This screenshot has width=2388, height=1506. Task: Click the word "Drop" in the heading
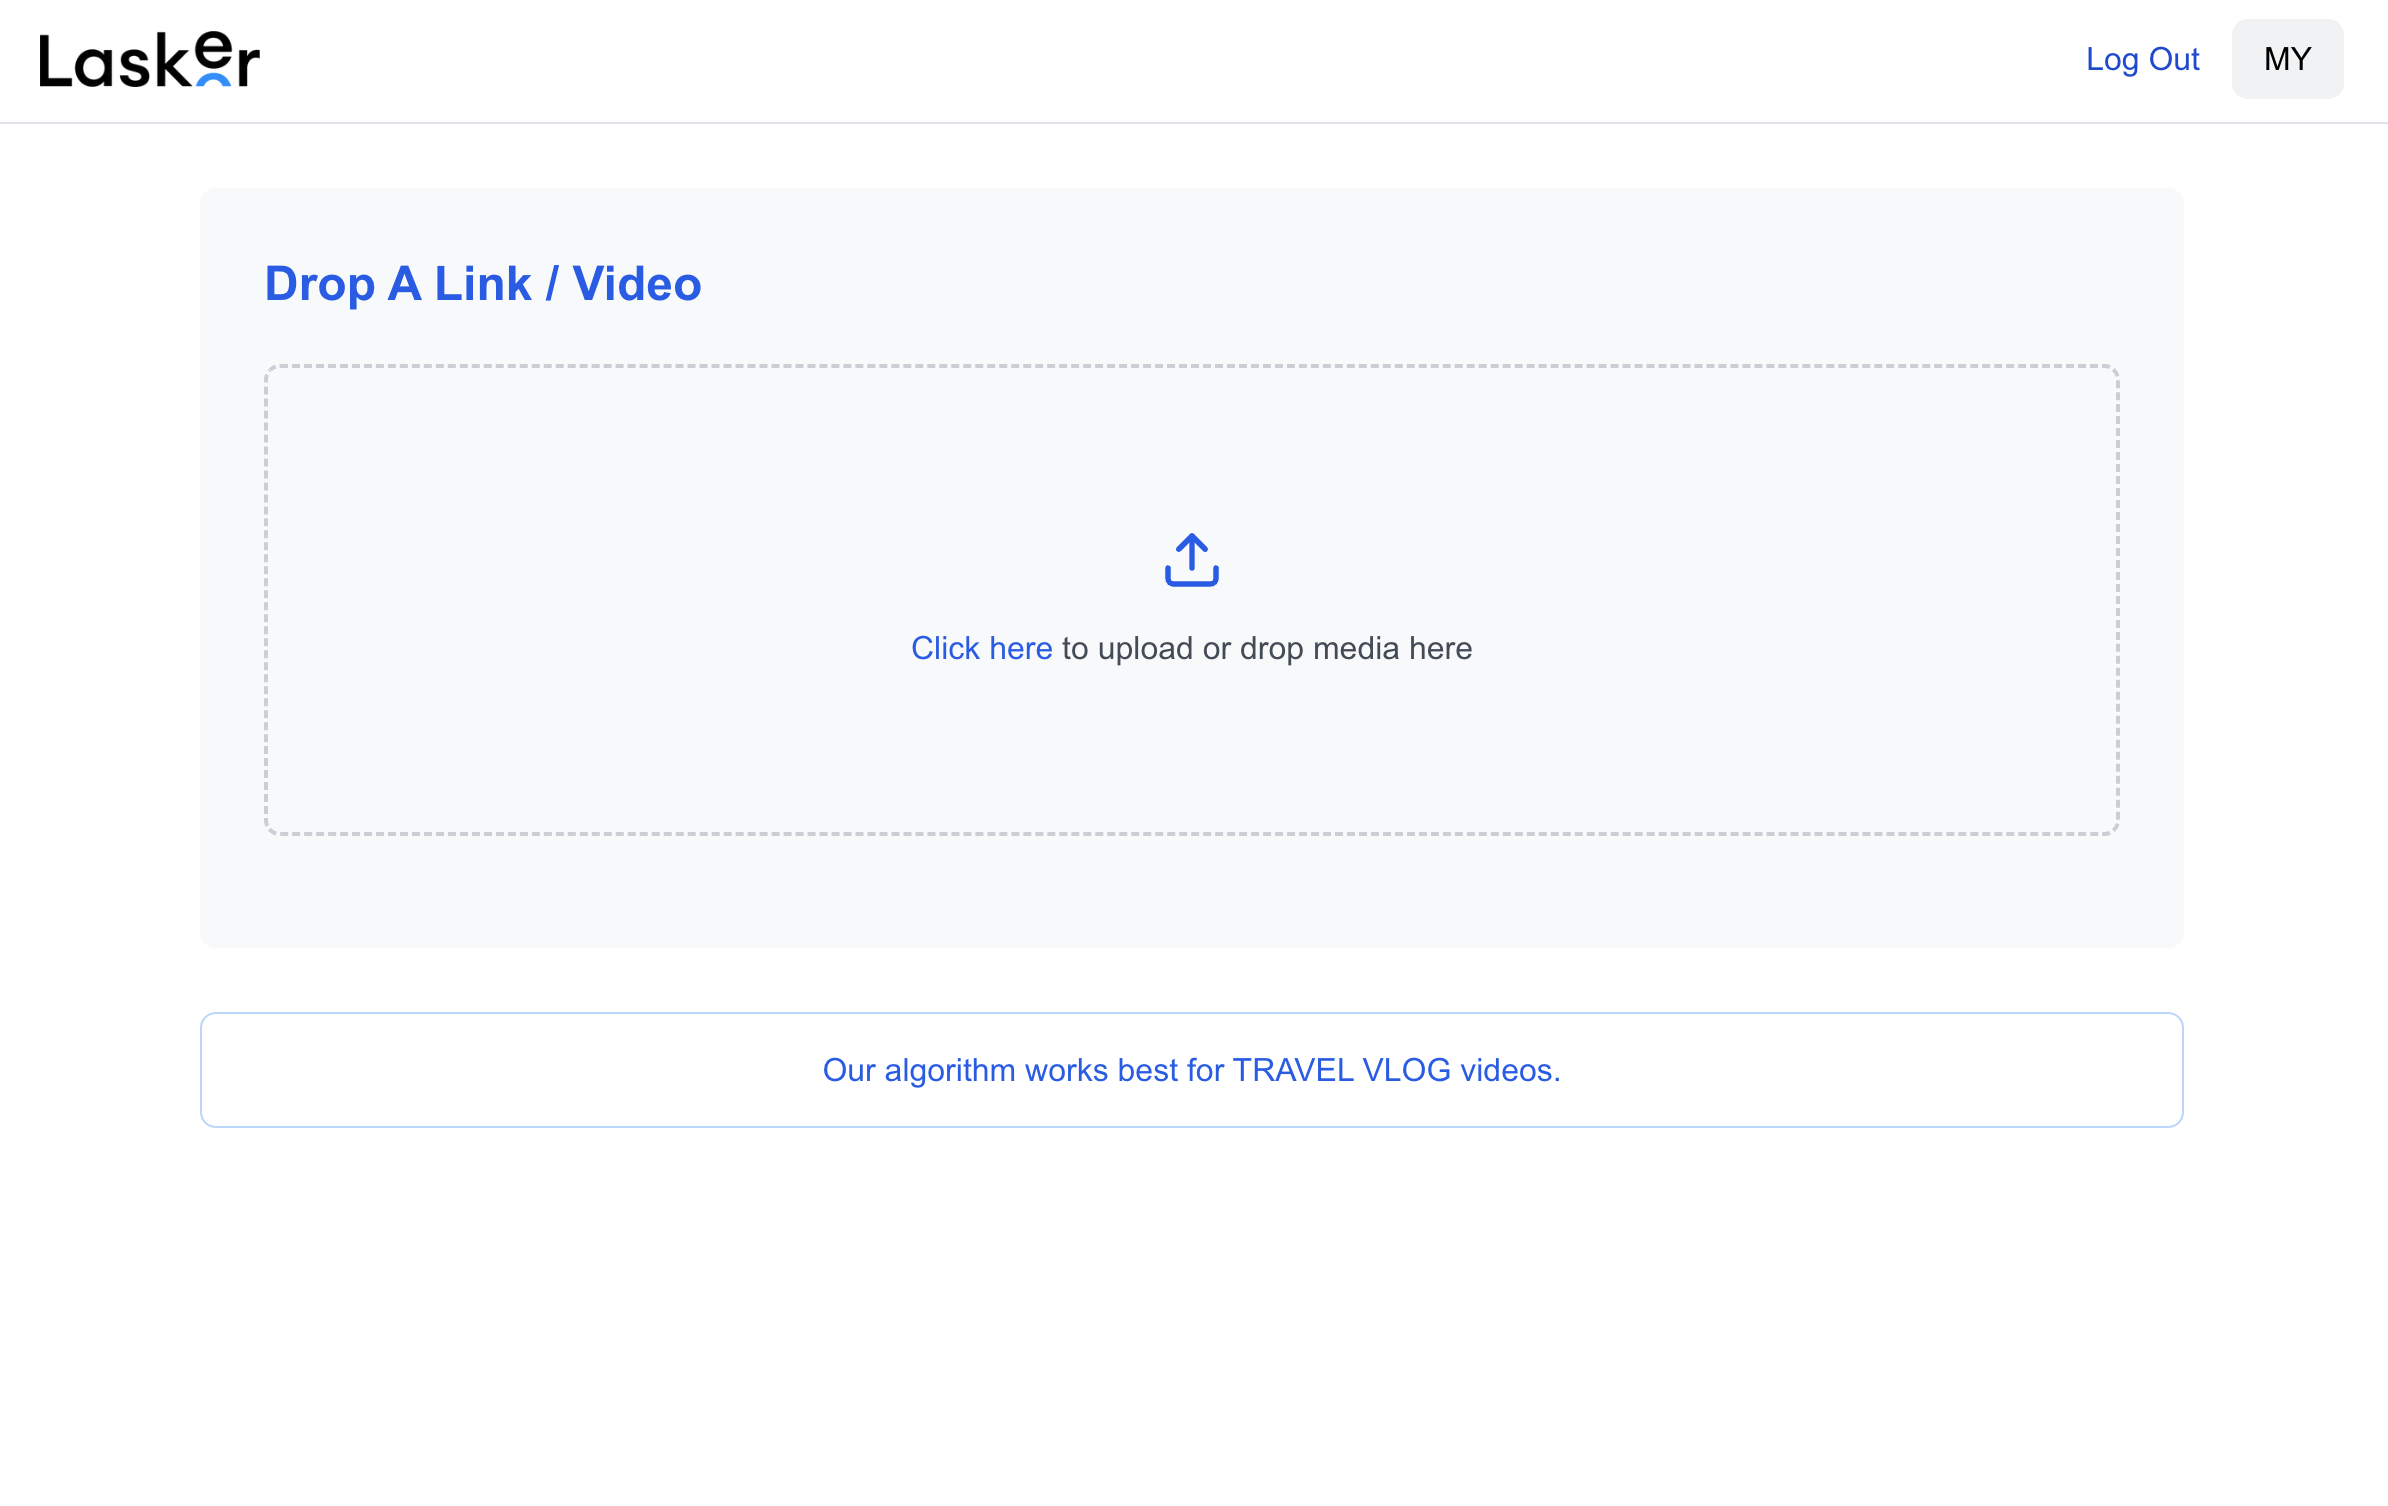point(319,284)
